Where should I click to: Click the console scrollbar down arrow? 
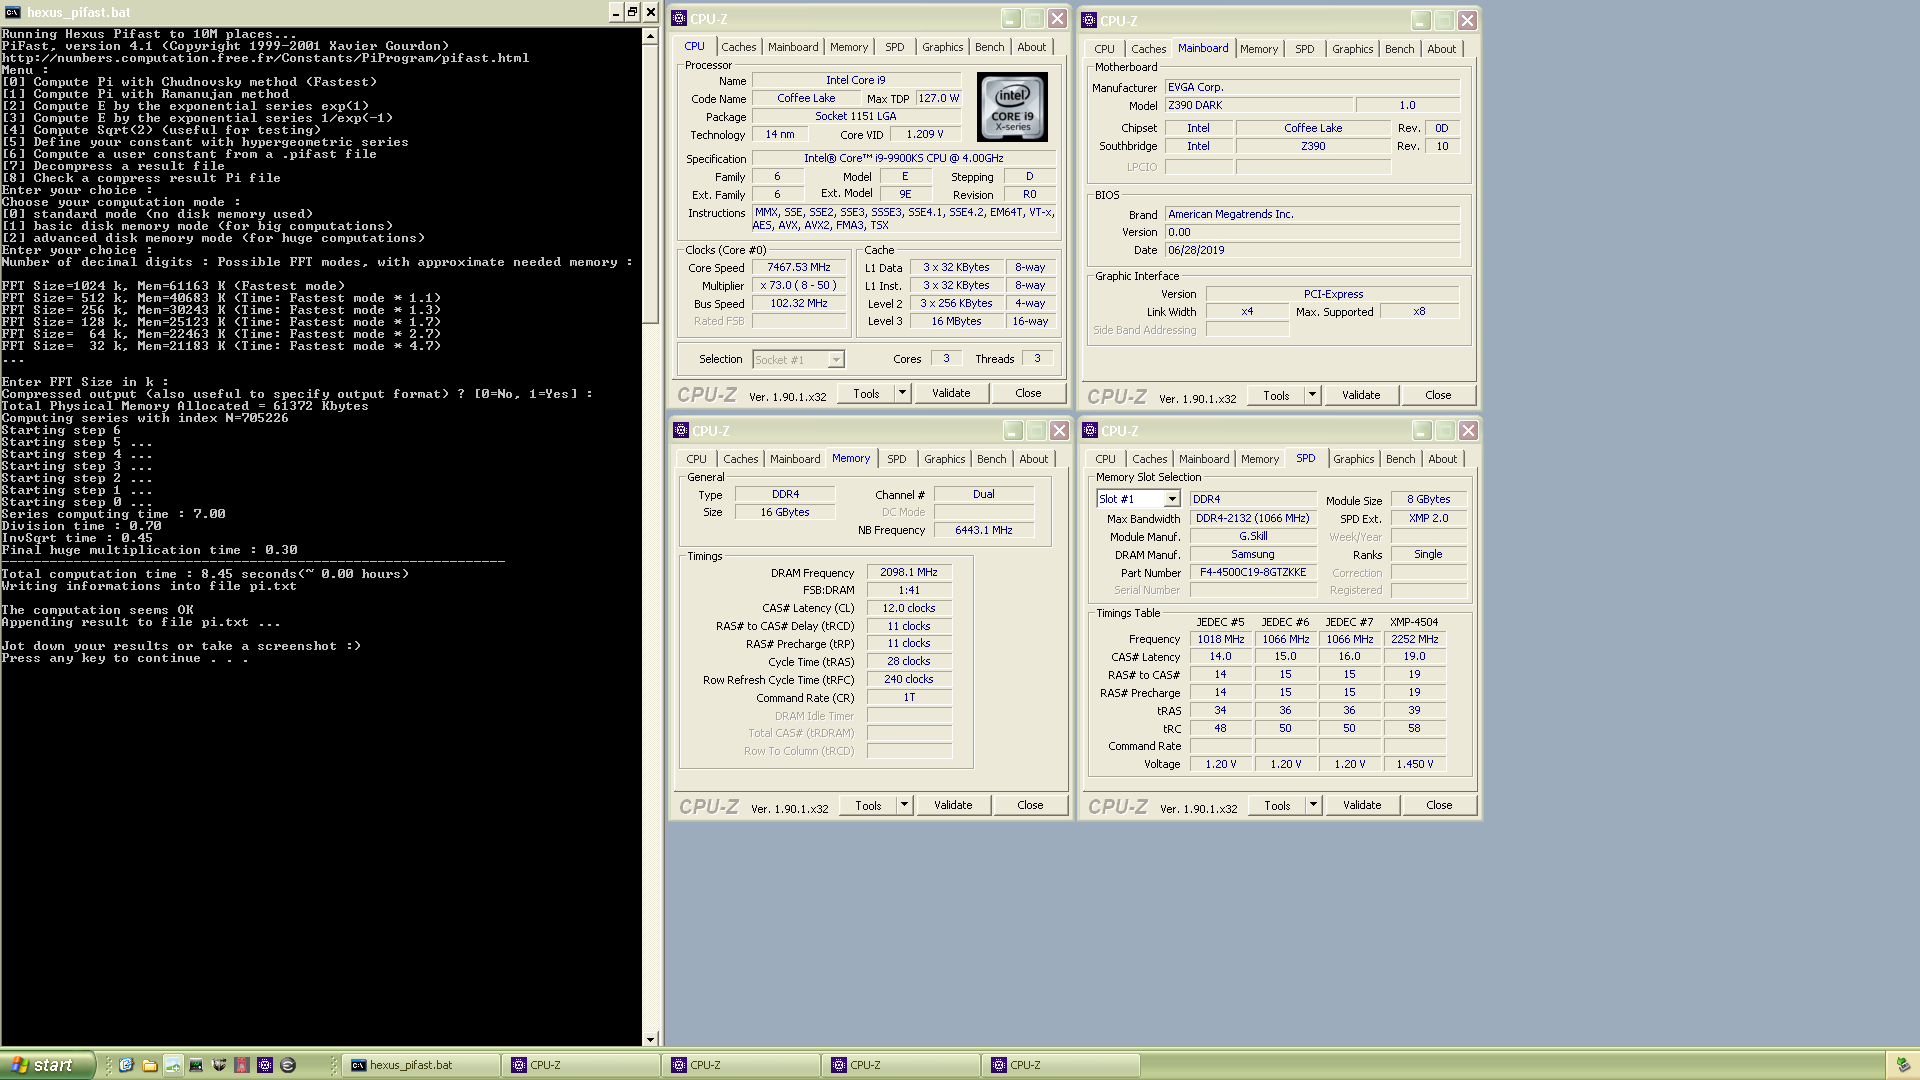click(x=650, y=1039)
